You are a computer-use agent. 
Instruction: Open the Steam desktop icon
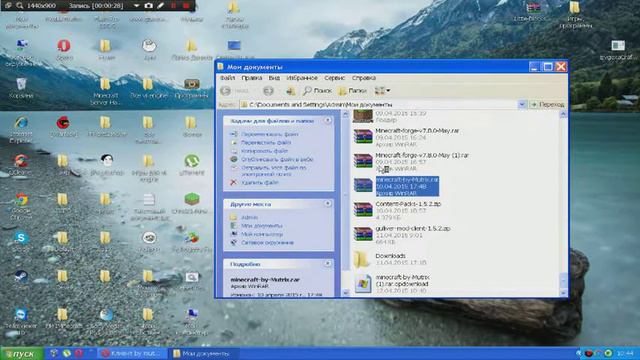point(21,276)
